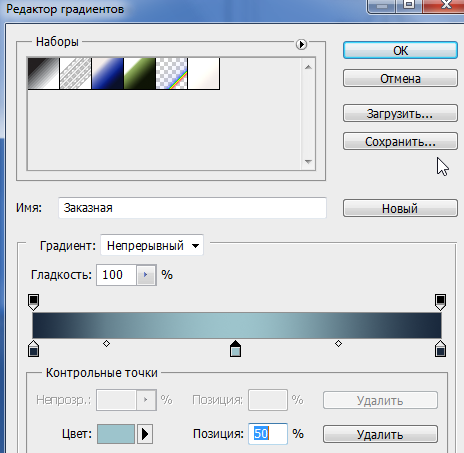Click the Имя field containing Заказная
This screenshot has width=464, height=453.
[192, 208]
